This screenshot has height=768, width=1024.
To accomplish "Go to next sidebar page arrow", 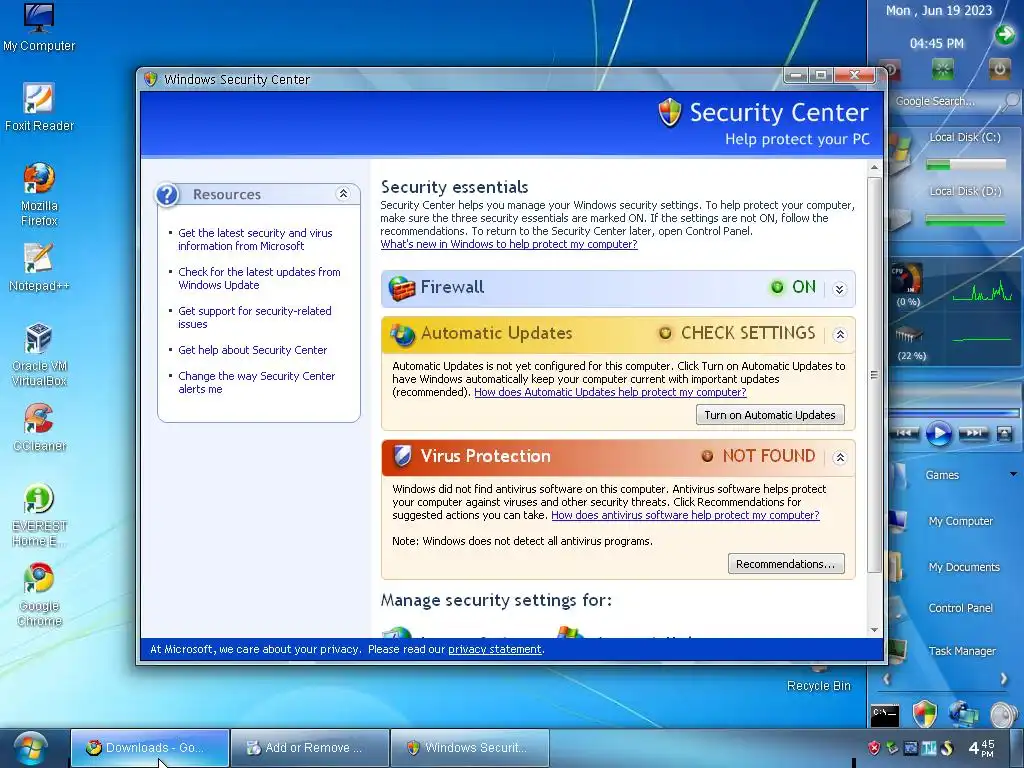I will [x=1004, y=679].
